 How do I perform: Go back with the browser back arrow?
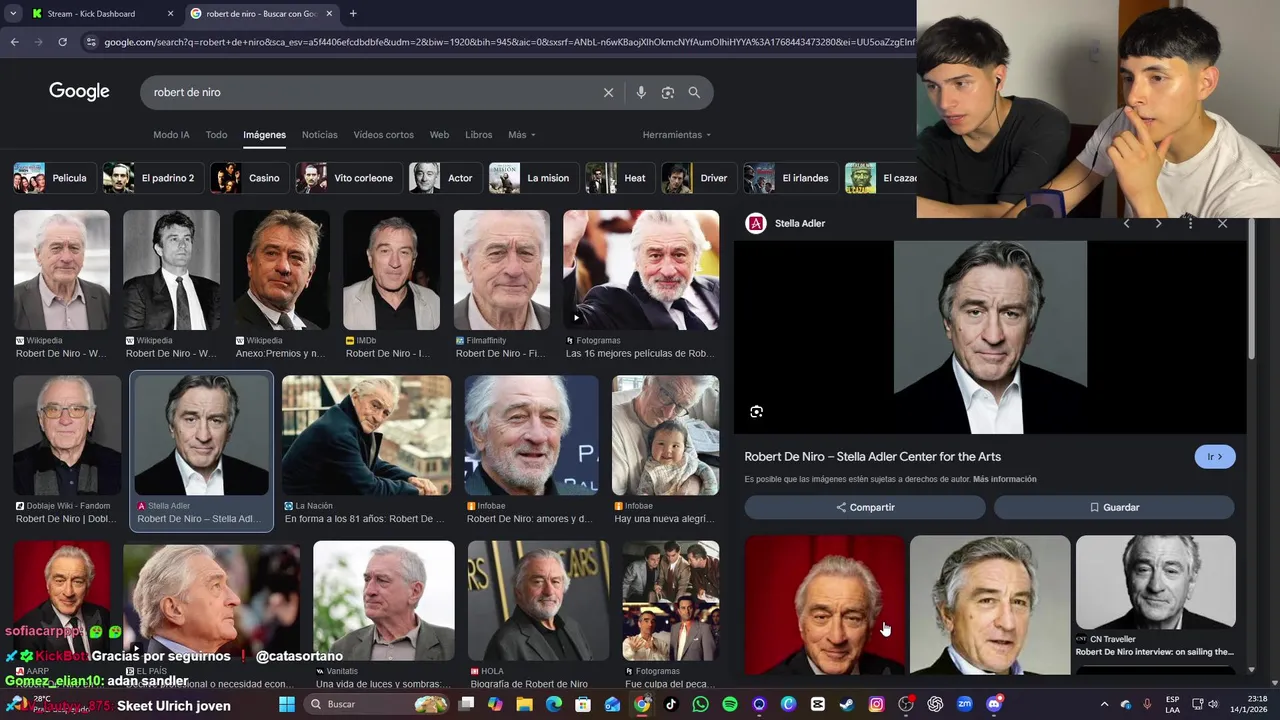pyautogui.click(x=14, y=42)
